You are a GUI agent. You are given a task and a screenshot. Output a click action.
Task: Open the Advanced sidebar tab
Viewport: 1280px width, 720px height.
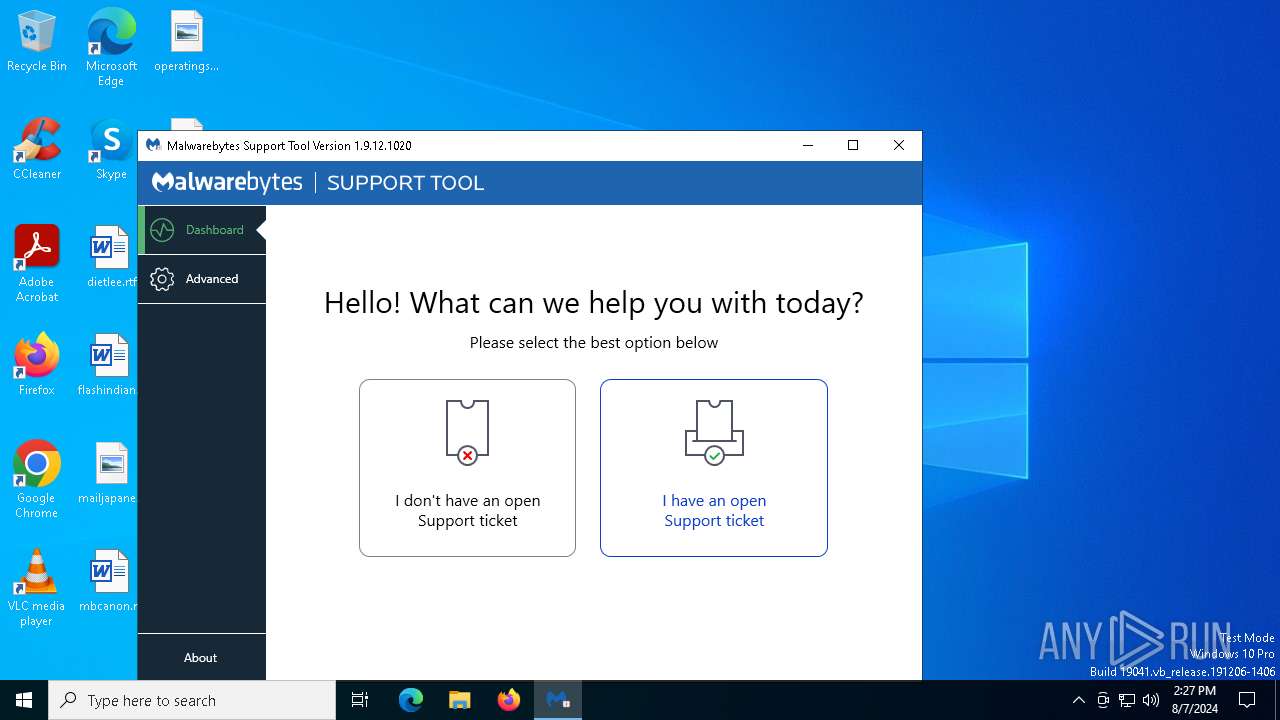point(202,279)
